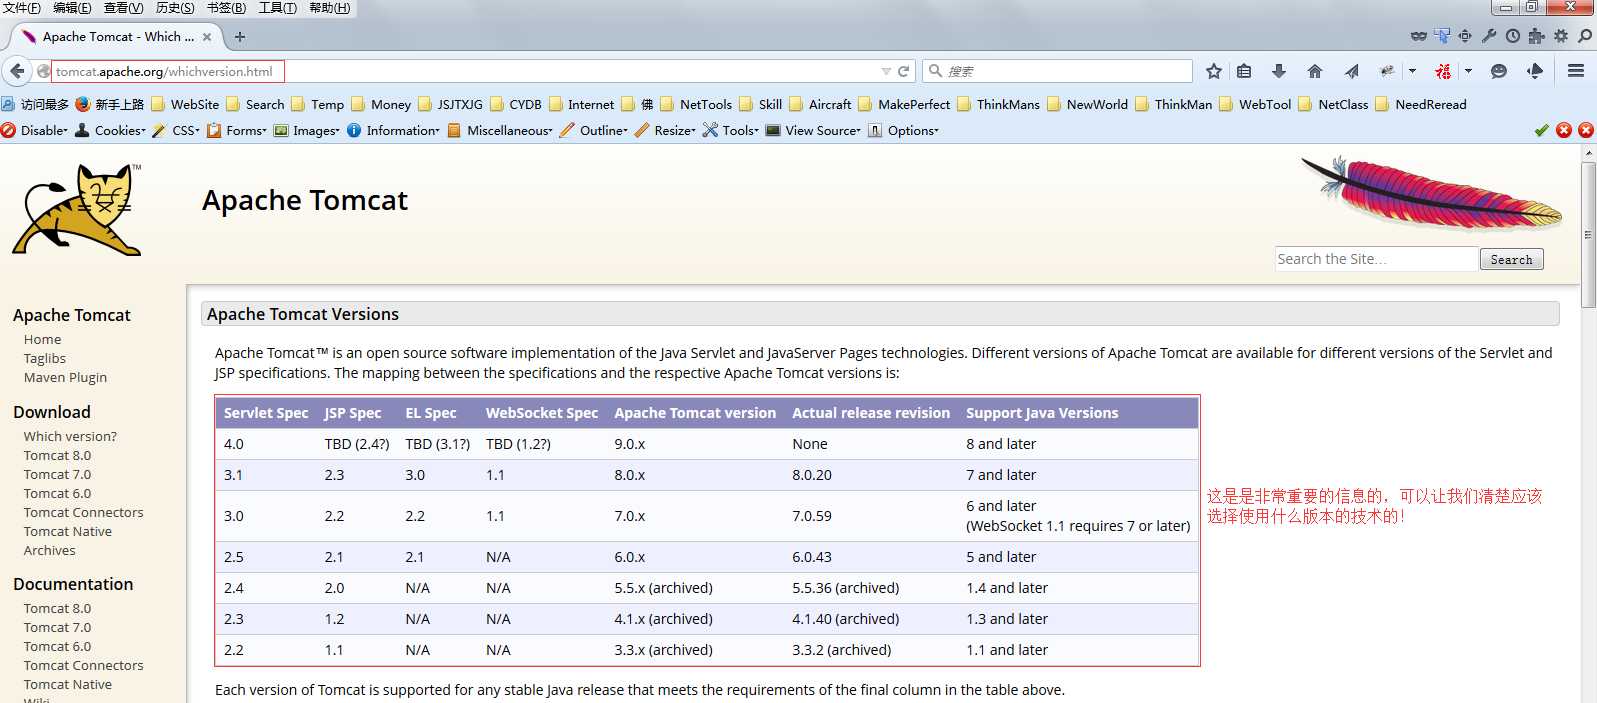
Task: Open the smiley chat bubble icon
Action: [x=1499, y=71]
